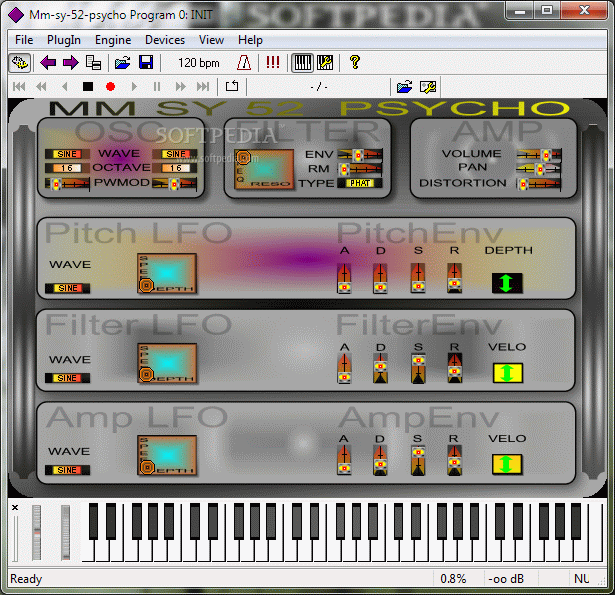Adjust AMP DISTORTION slider
Image resolution: width=615 pixels, height=595 pixels.
tap(539, 184)
